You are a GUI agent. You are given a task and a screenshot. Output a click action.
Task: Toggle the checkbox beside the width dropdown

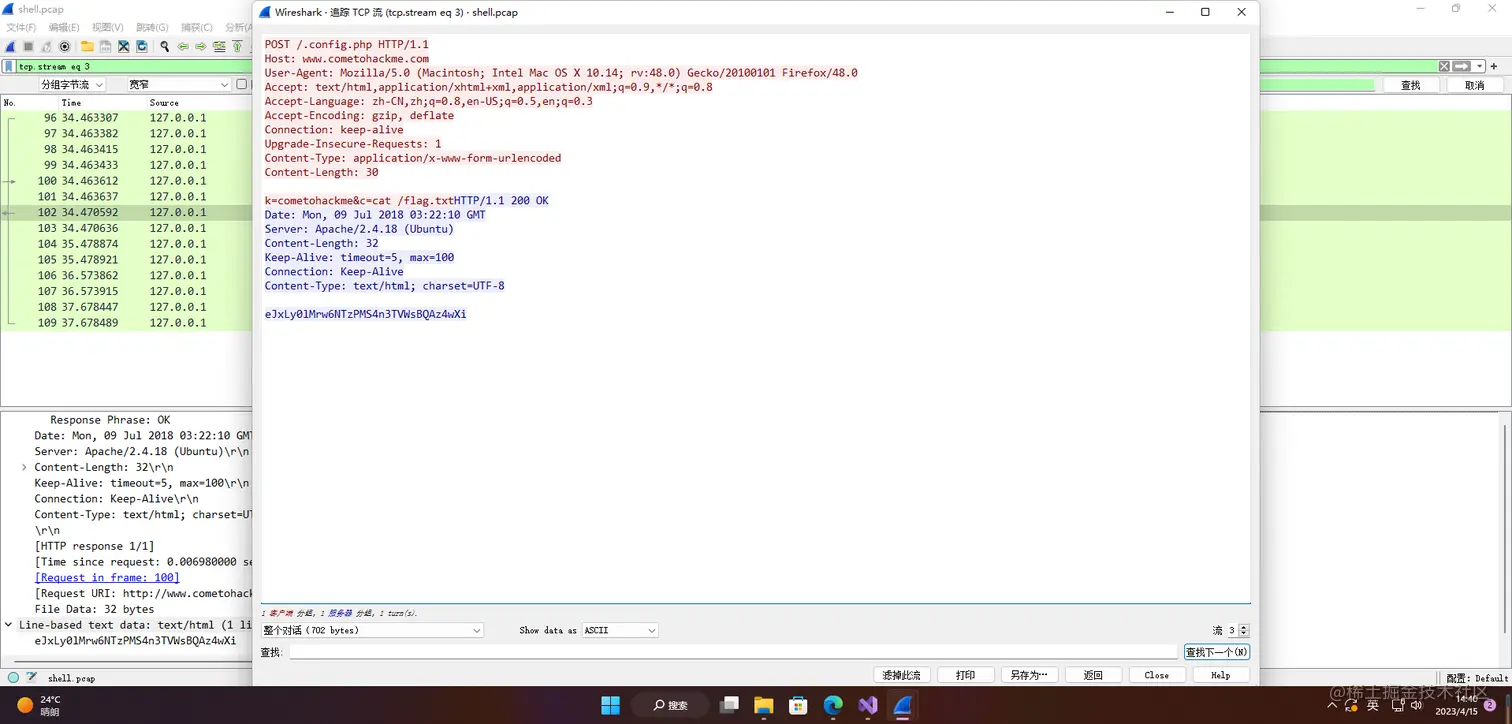[241, 85]
